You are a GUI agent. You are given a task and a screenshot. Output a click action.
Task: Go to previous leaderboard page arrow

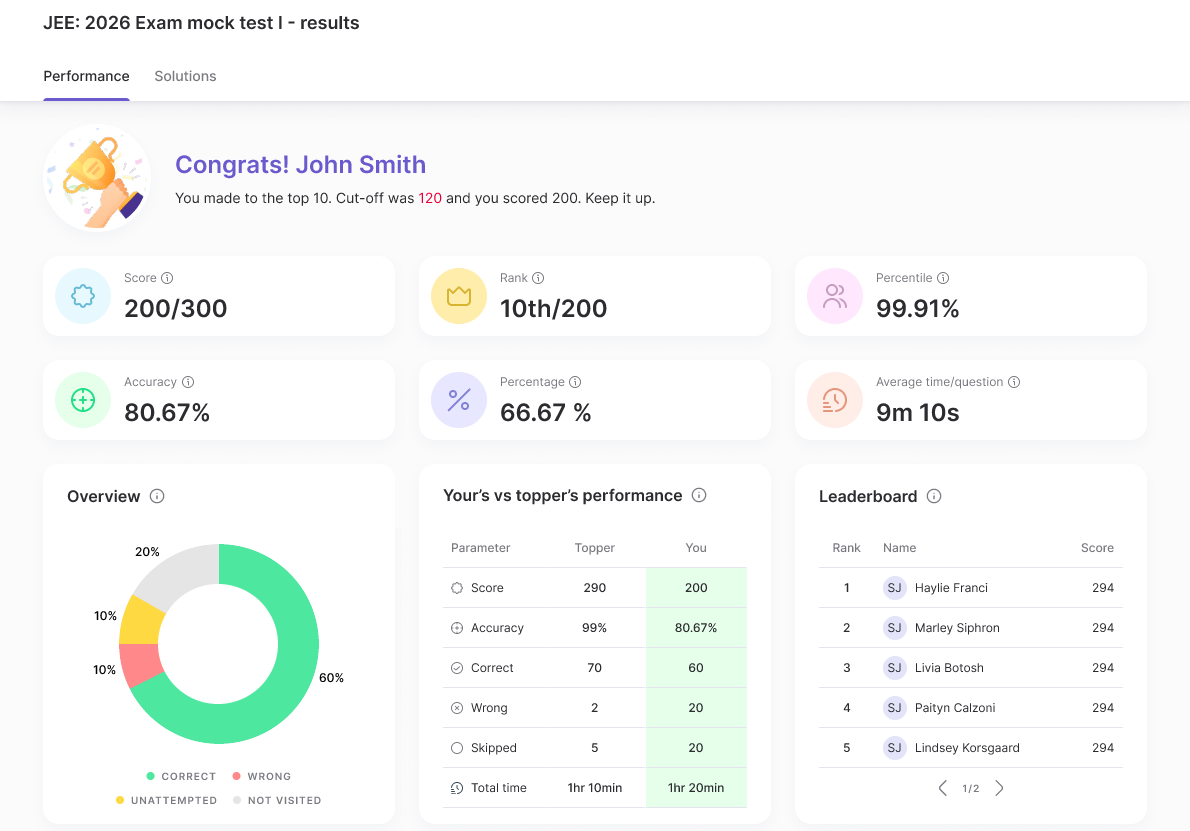942,788
